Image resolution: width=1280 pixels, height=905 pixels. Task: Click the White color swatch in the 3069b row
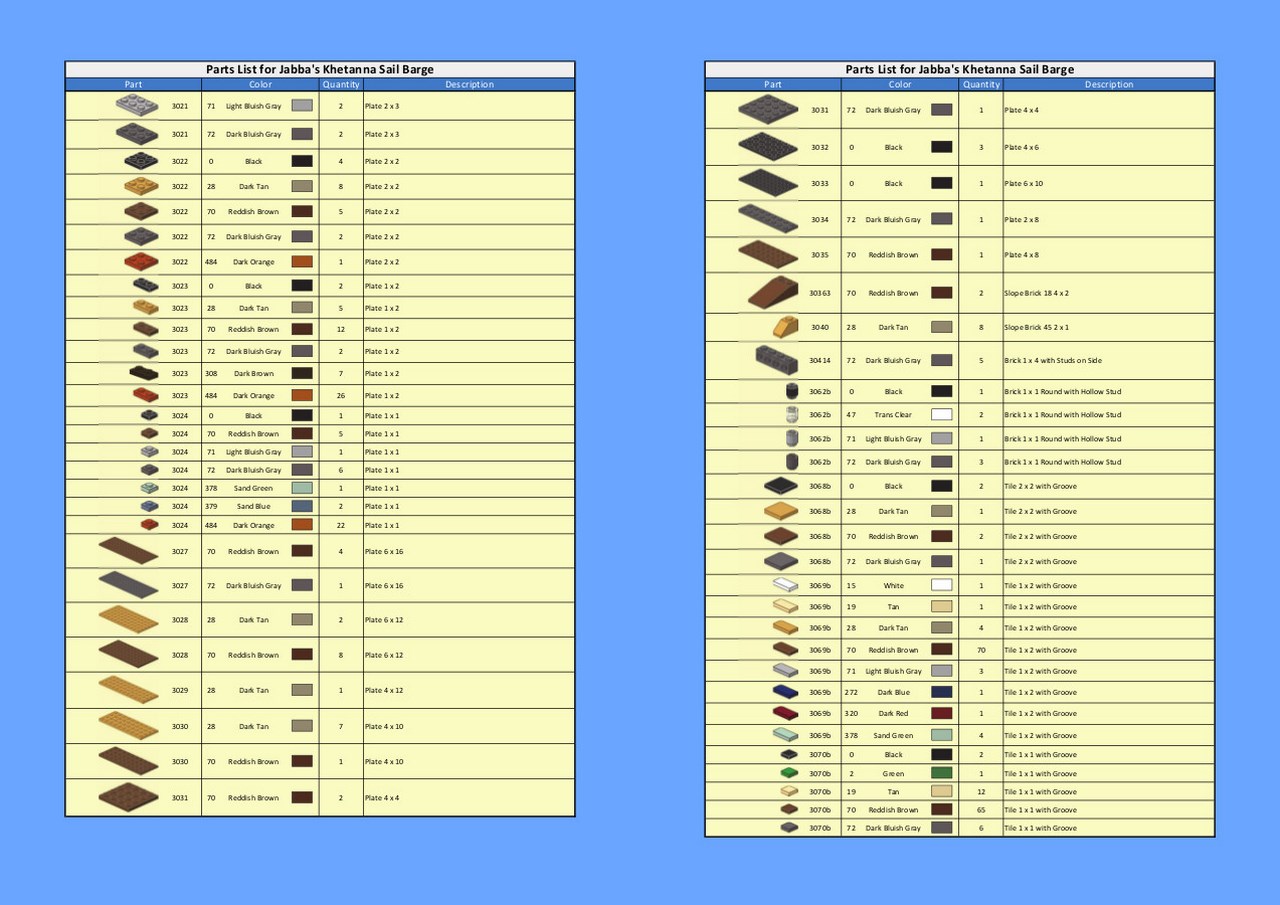tap(941, 586)
